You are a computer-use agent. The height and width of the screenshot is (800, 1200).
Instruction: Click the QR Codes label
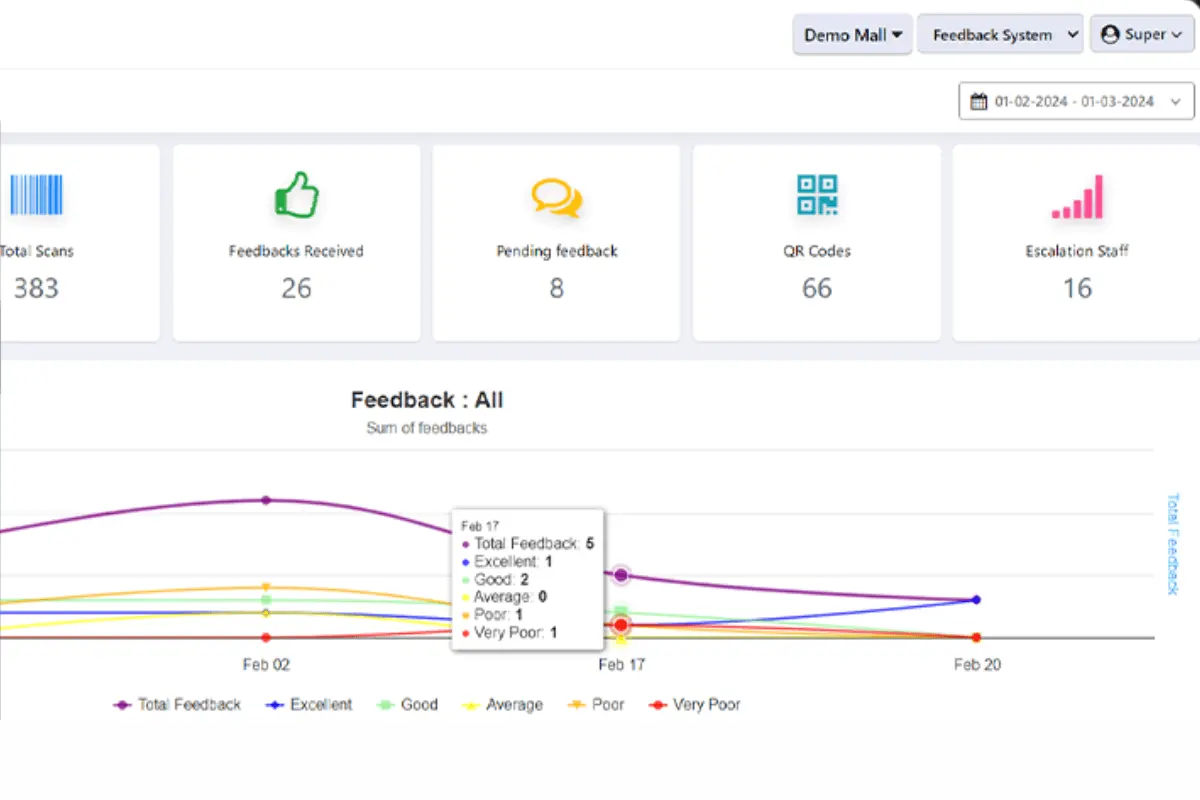point(817,251)
